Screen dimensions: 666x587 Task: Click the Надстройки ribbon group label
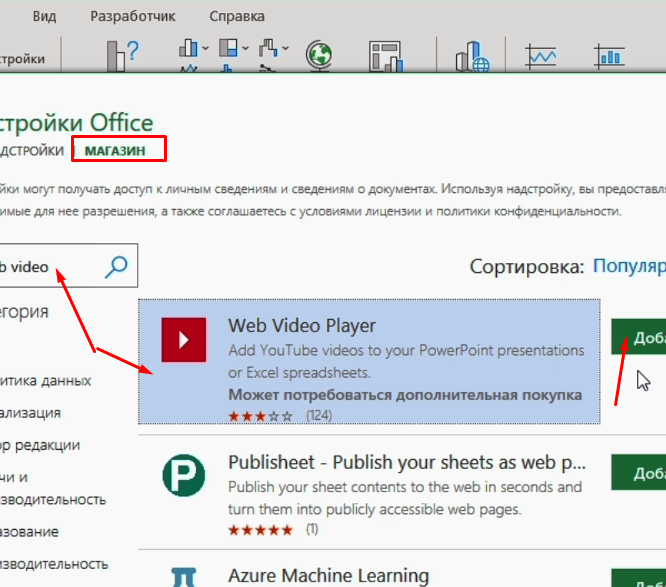(x=22, y=59)
